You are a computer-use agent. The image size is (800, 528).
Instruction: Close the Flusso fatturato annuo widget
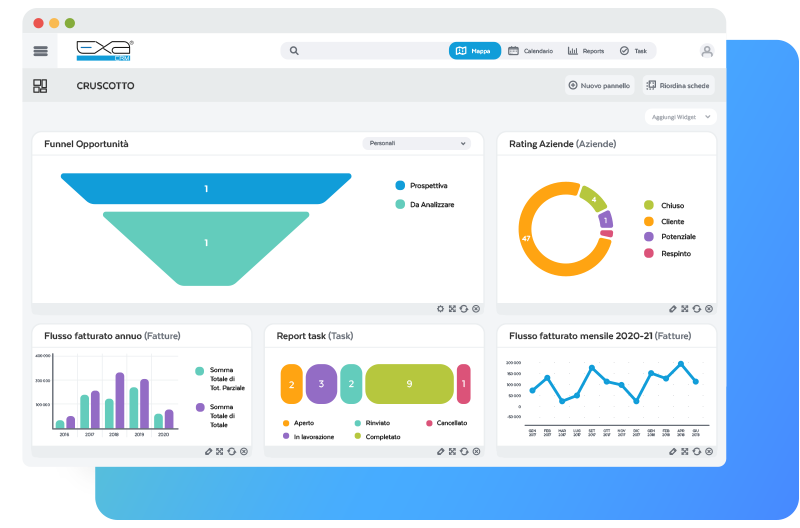coord(243,452)
